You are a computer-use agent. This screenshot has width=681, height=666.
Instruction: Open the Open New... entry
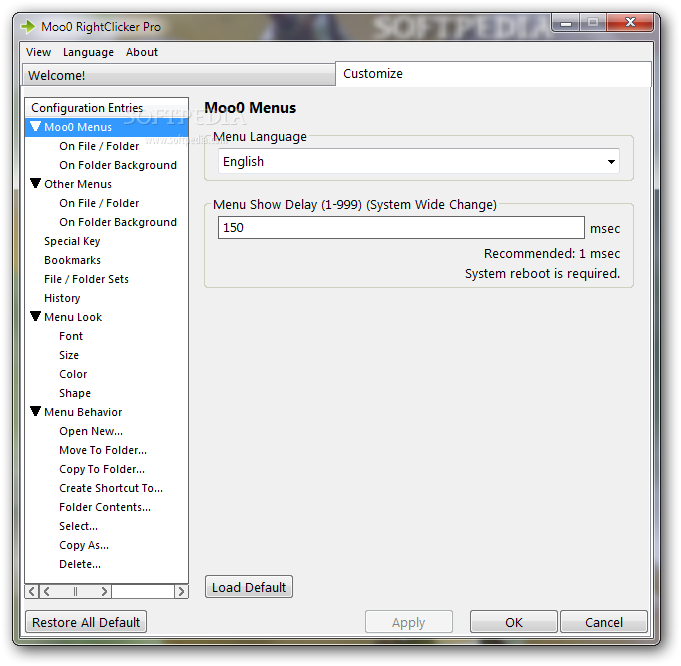coord(91,431)
